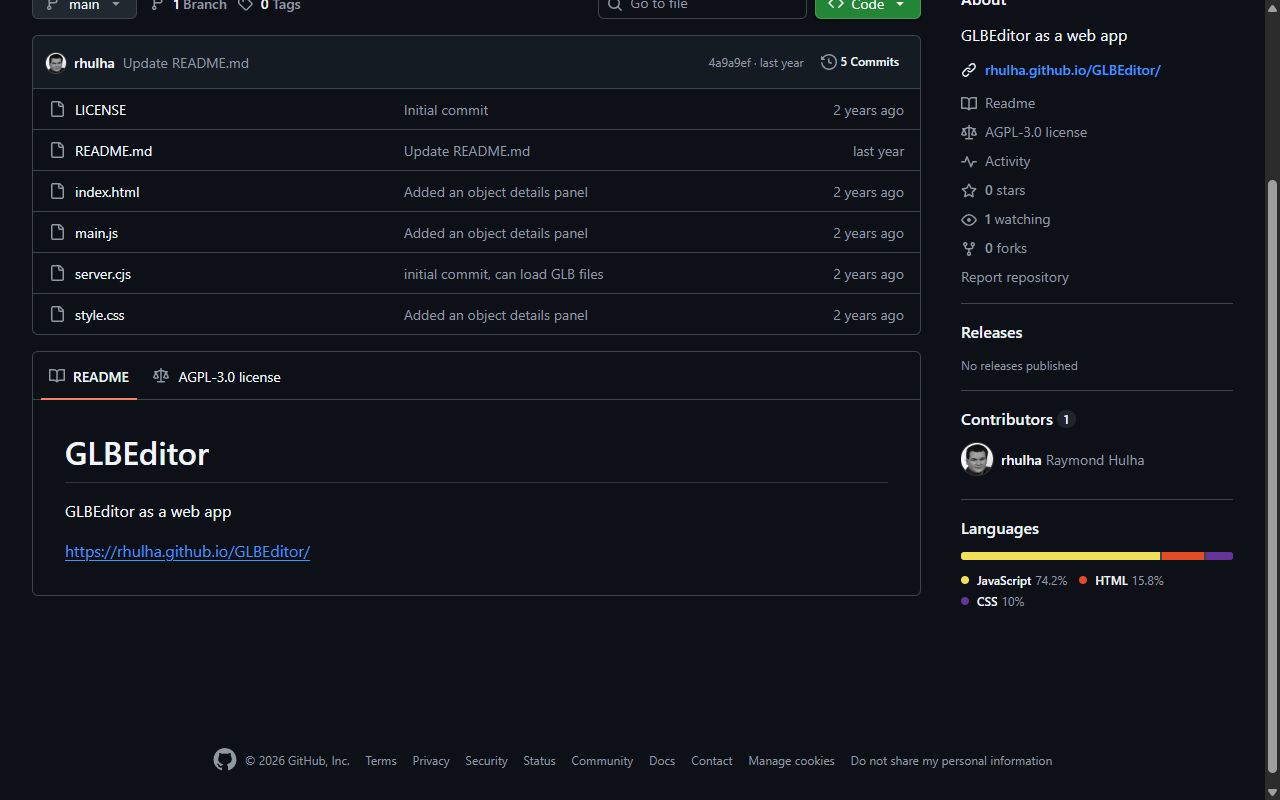
Task: Open the Docs link in the footer
Action: point(662,761)
